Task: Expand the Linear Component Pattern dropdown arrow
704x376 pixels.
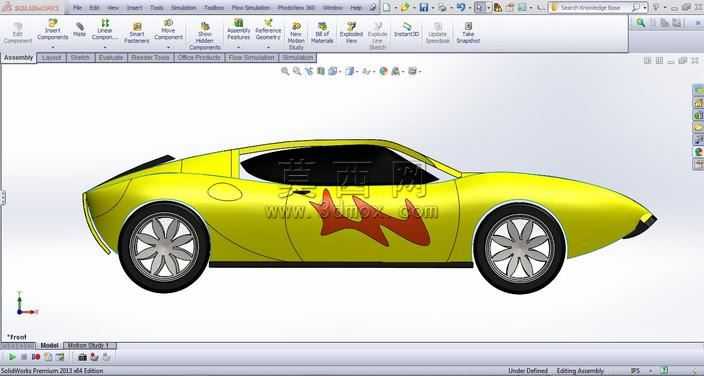Action: [105, 46]
